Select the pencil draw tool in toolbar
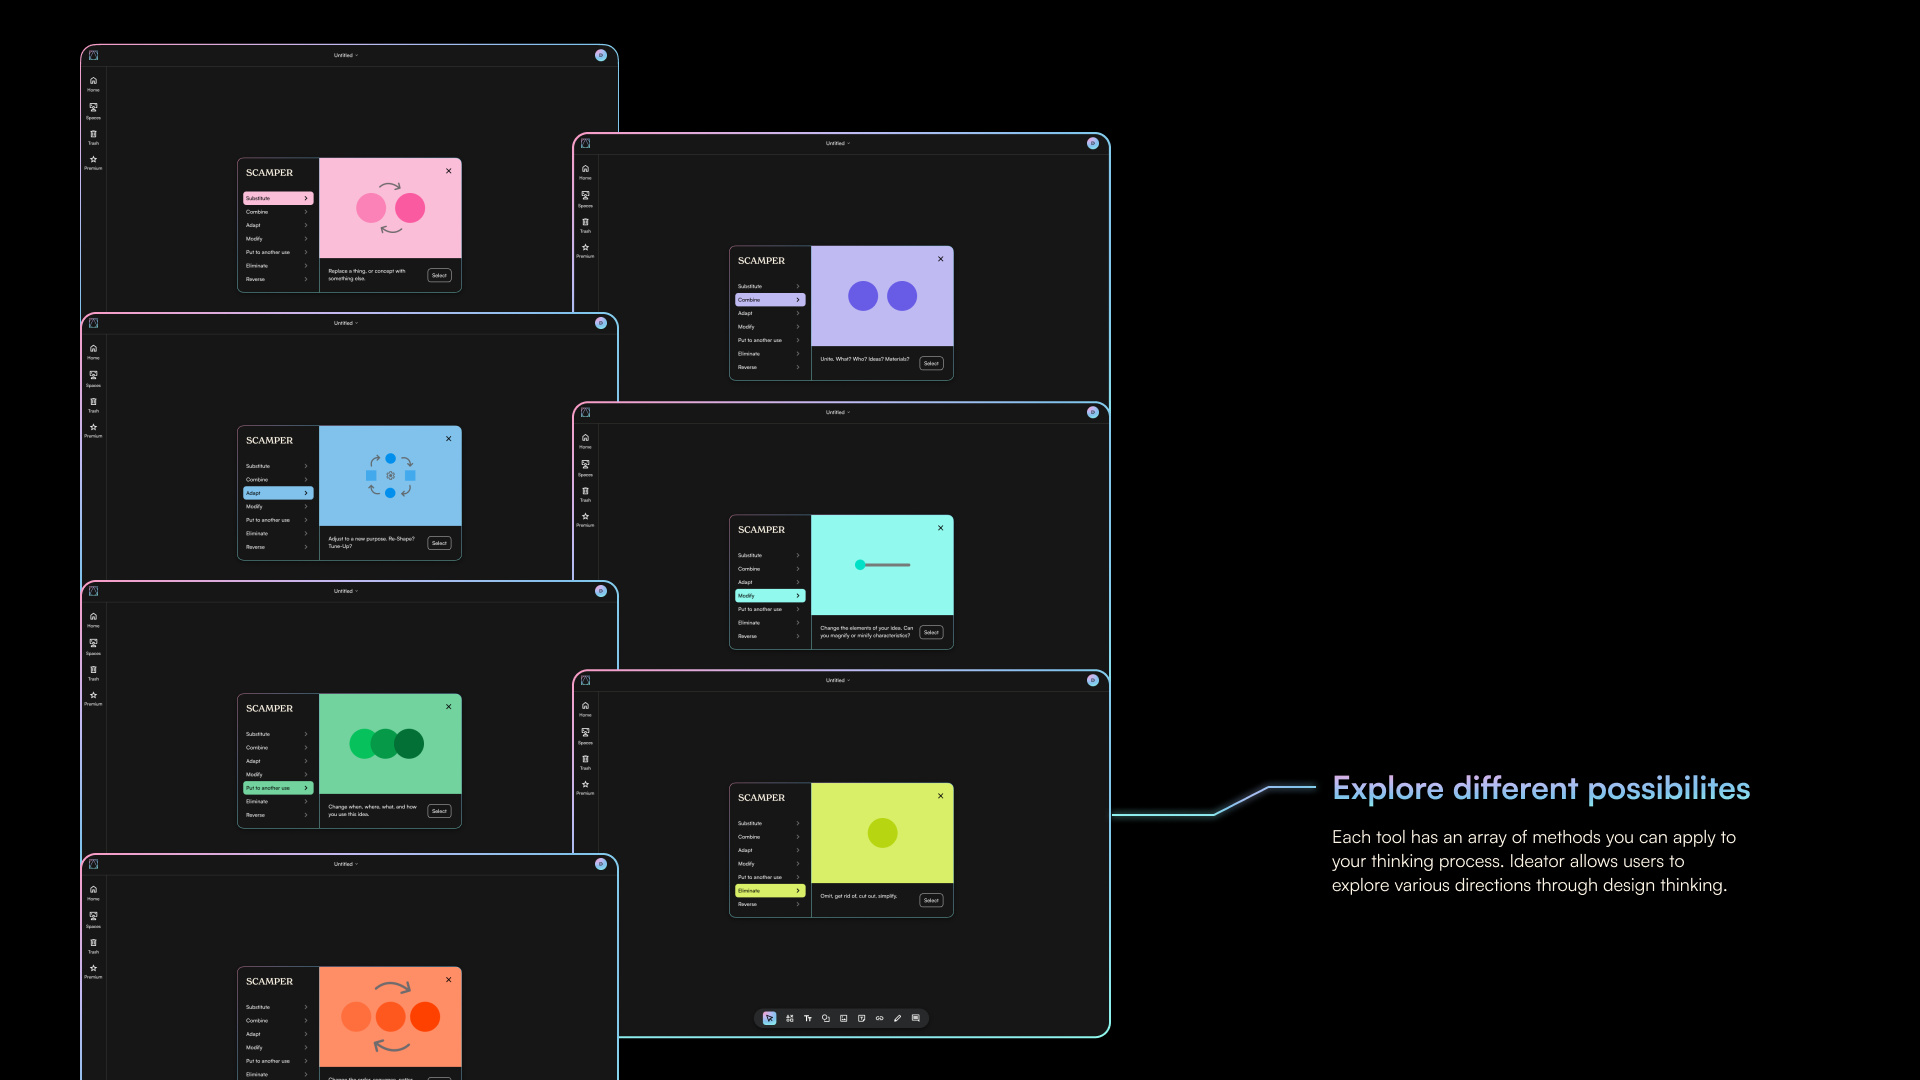 (897, 1018)
